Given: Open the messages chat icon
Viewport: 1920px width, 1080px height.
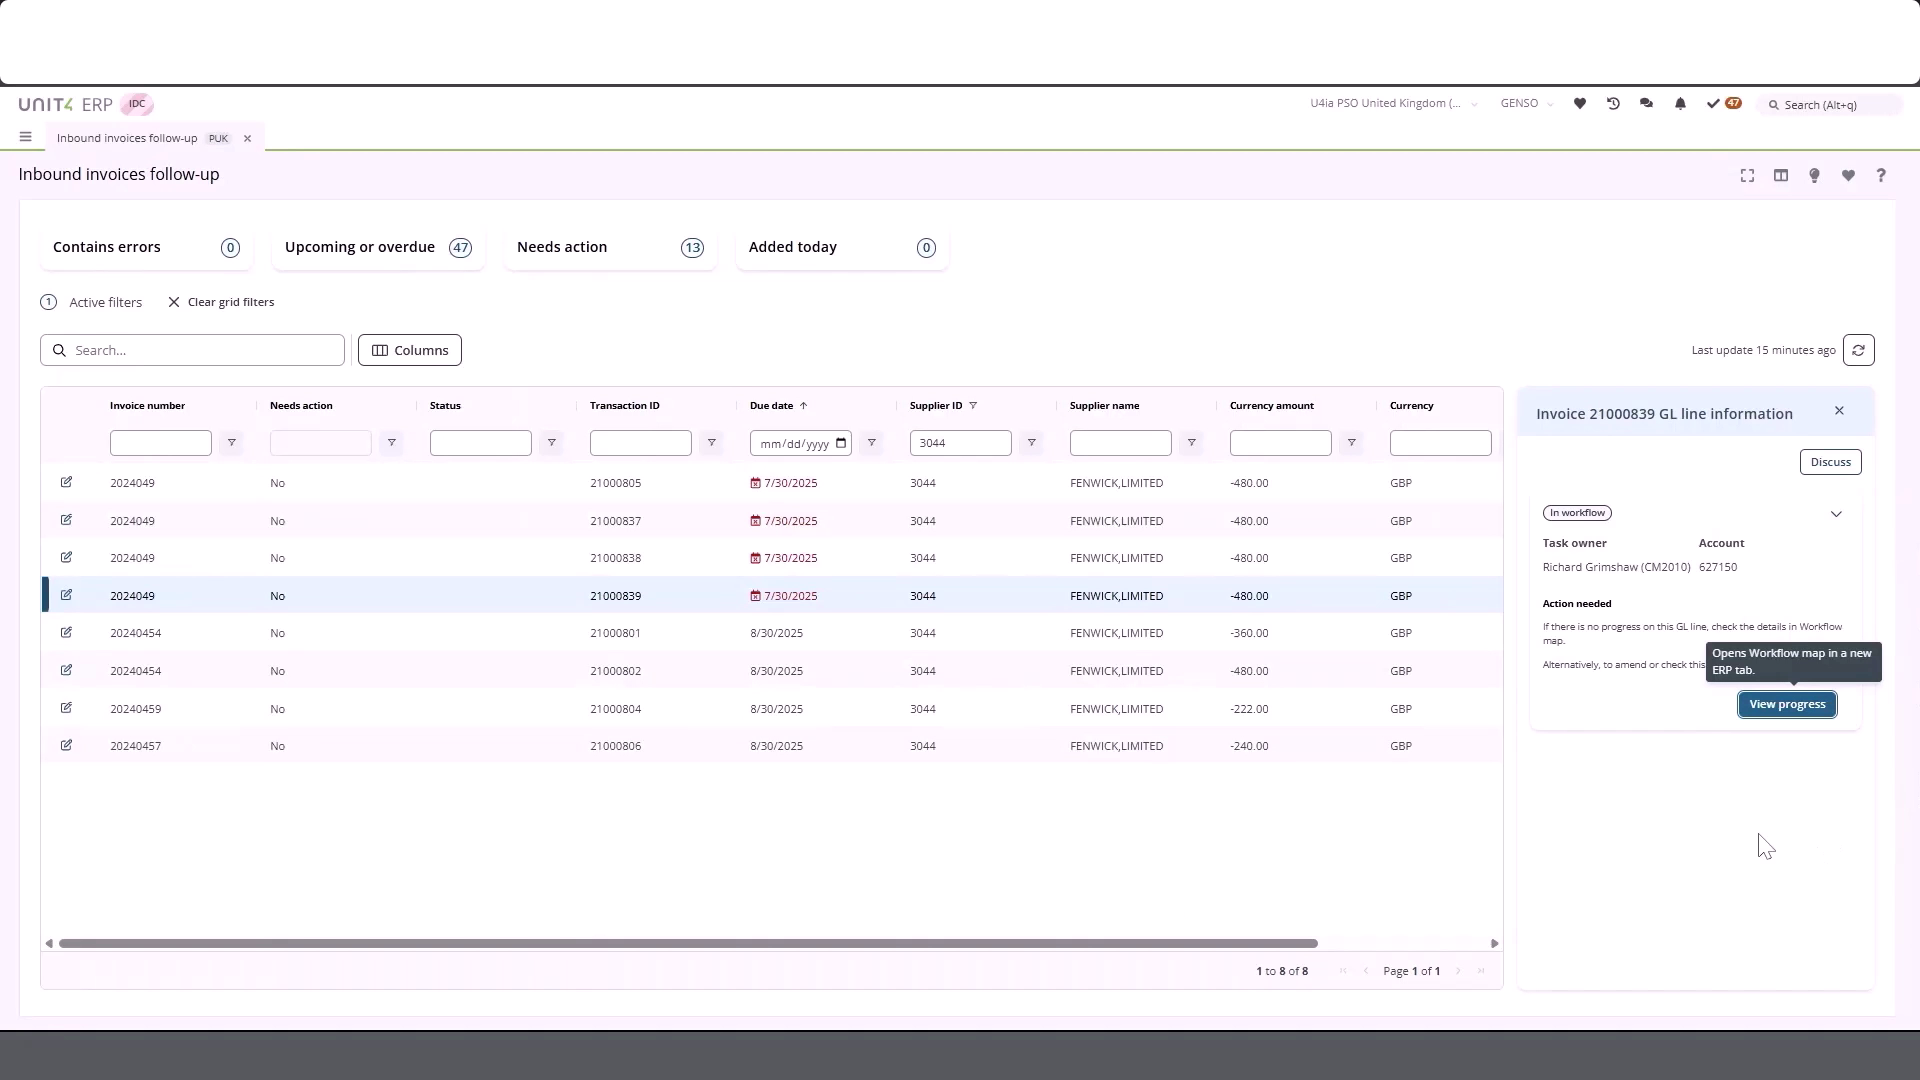Looking at the screenshot, I should [x=1646, y=103].
